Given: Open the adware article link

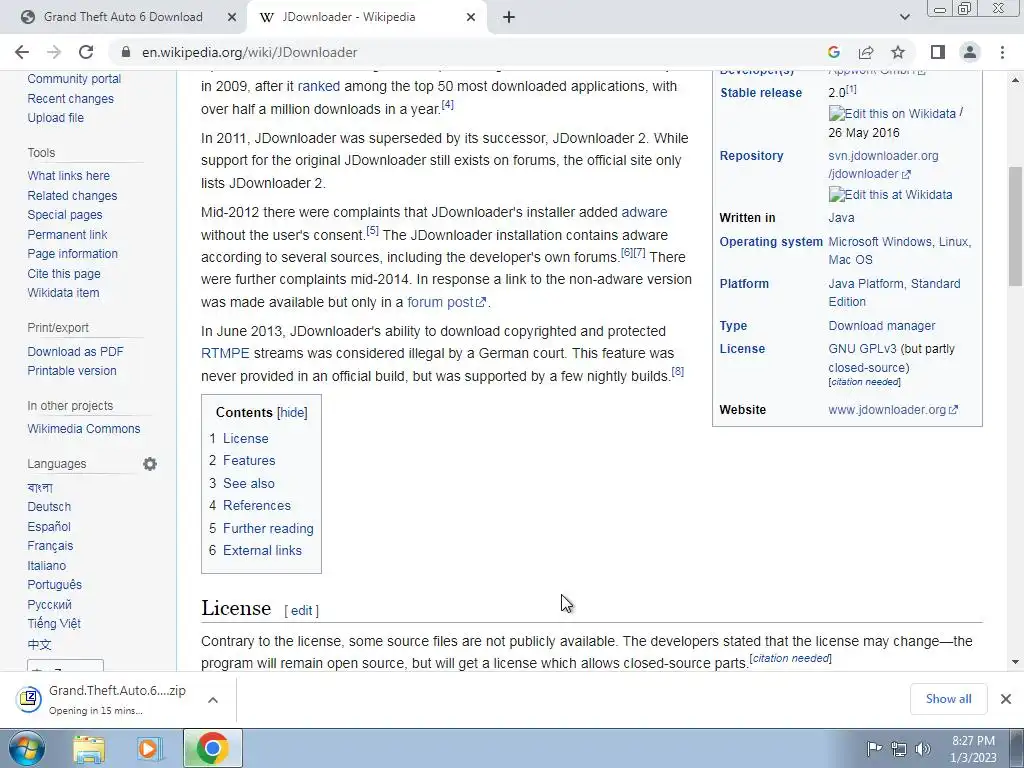Looking at the screenshot, I should tap(644, 212).
